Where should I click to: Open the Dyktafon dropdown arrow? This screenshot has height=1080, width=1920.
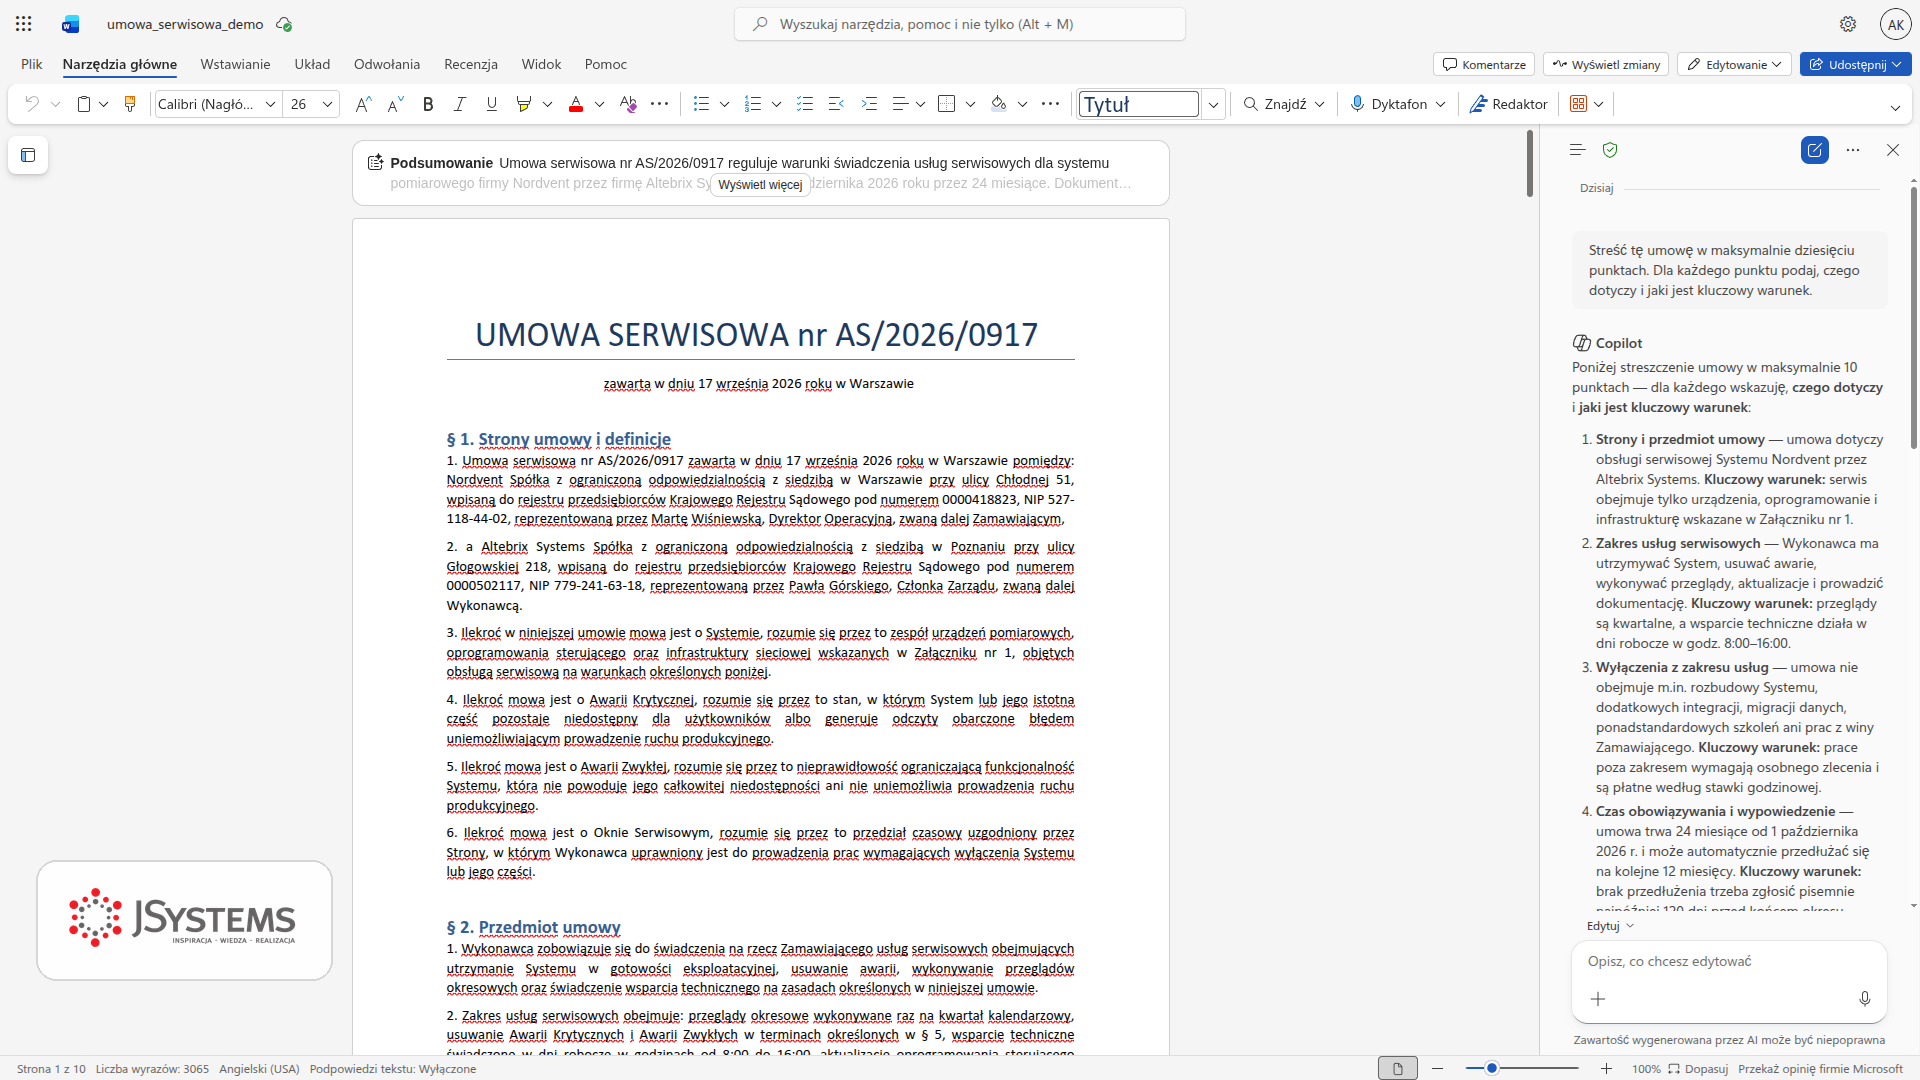[1441, 104]
